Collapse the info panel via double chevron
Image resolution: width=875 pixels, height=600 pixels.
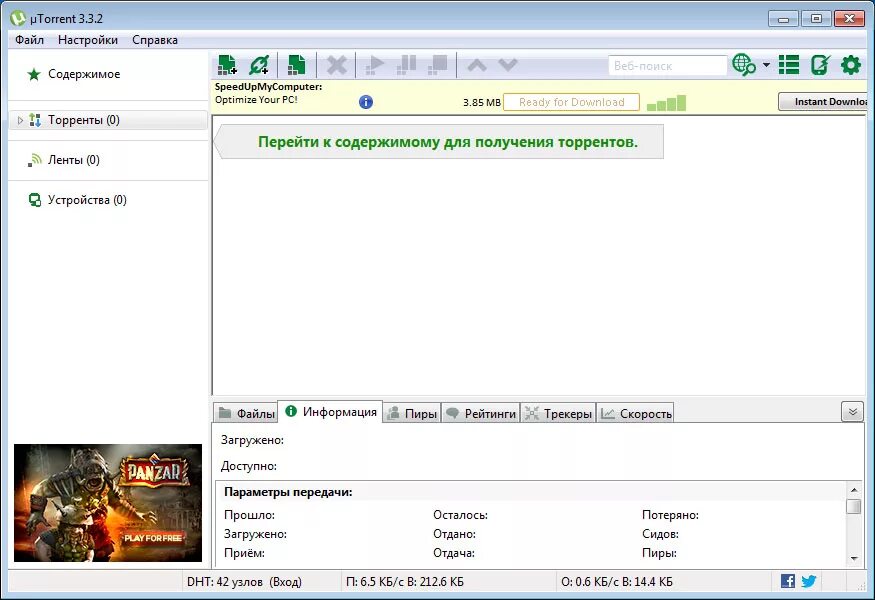tap(852, 411)
